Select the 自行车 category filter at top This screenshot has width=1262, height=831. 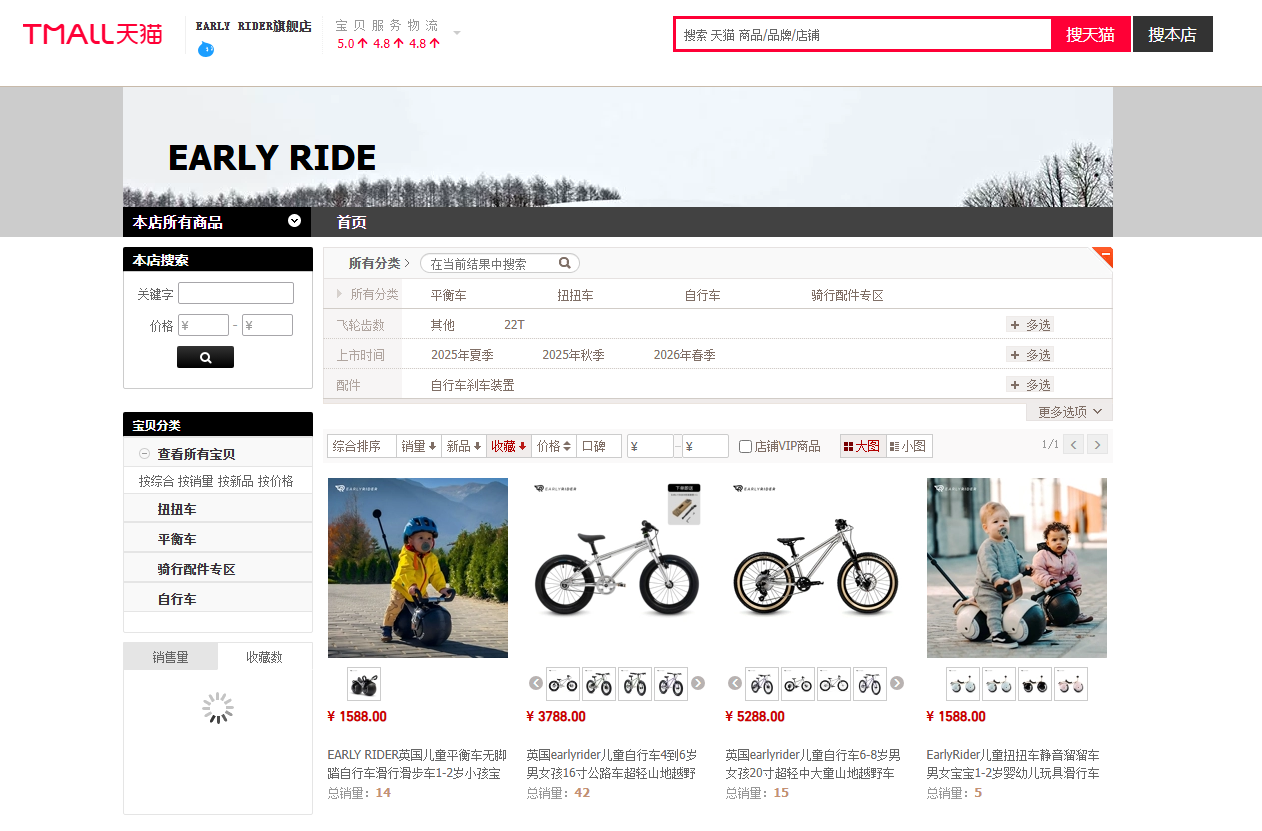click(x=702, y=295)
